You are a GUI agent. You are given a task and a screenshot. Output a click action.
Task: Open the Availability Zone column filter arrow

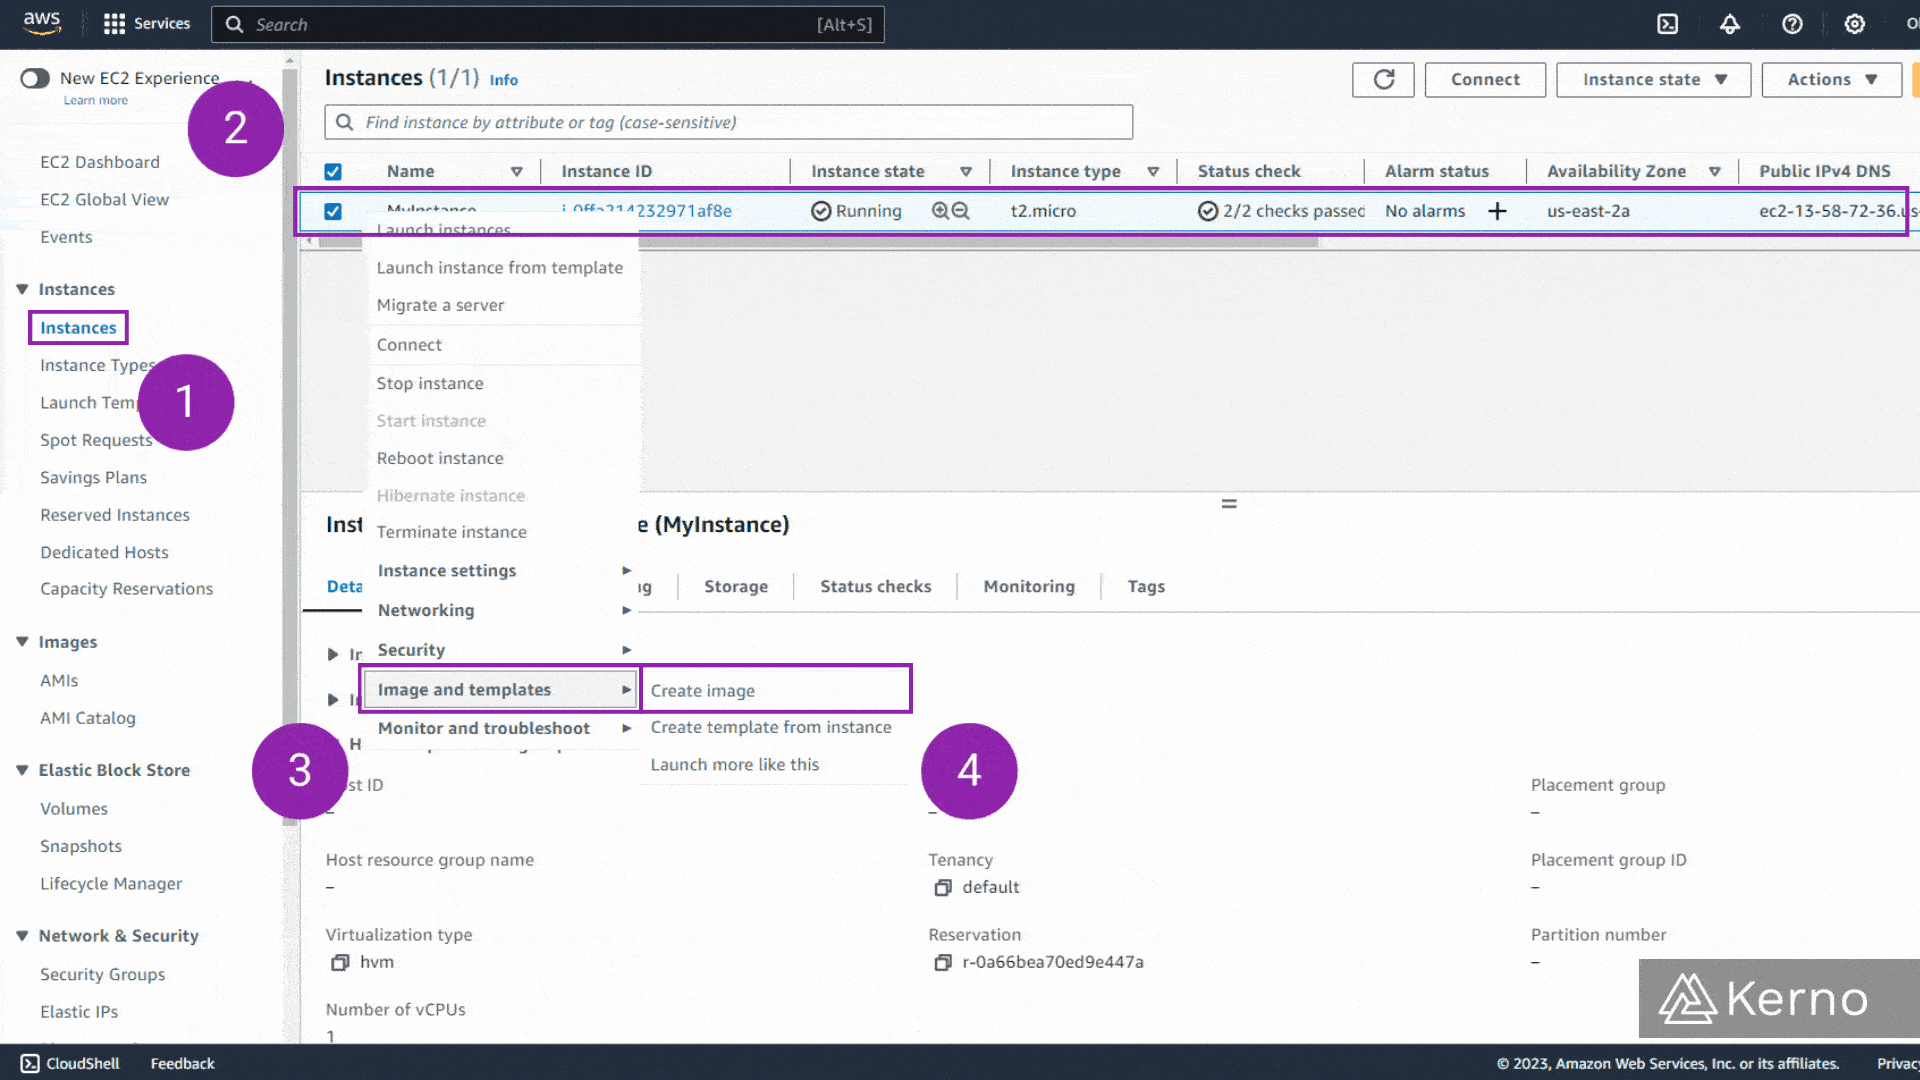click(1715, 172)
